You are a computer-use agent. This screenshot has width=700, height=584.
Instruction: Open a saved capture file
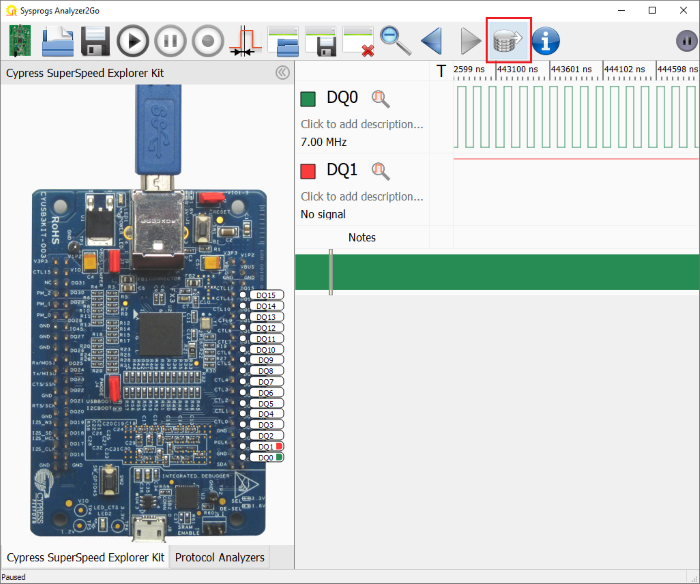(x=58, y=41)
